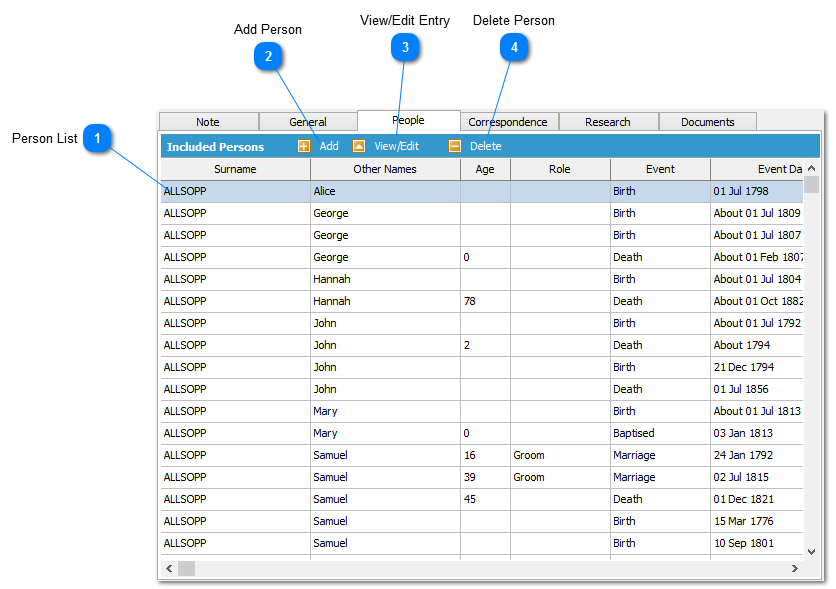Click callout marker number 2
The width and height of the screenshot is (836, 589).
[268, 57]
